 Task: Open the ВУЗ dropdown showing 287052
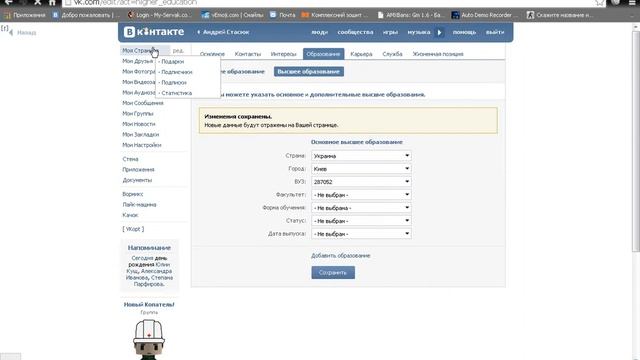point(361,182)
